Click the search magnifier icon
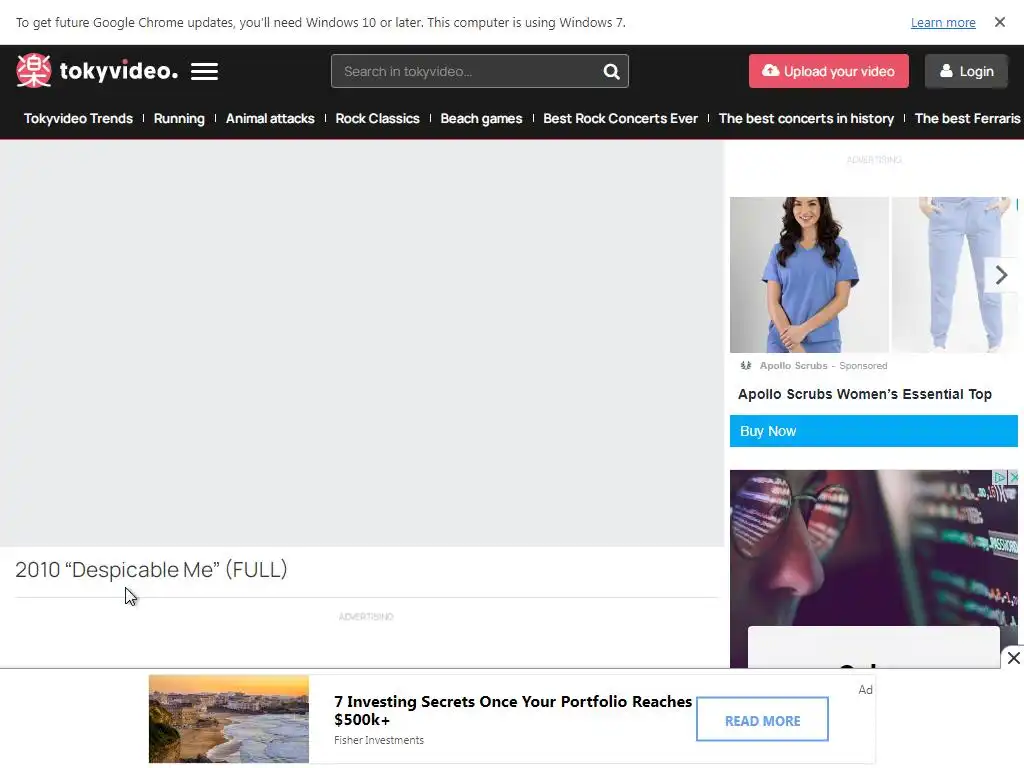The image size is (1024, 768). 611,71
